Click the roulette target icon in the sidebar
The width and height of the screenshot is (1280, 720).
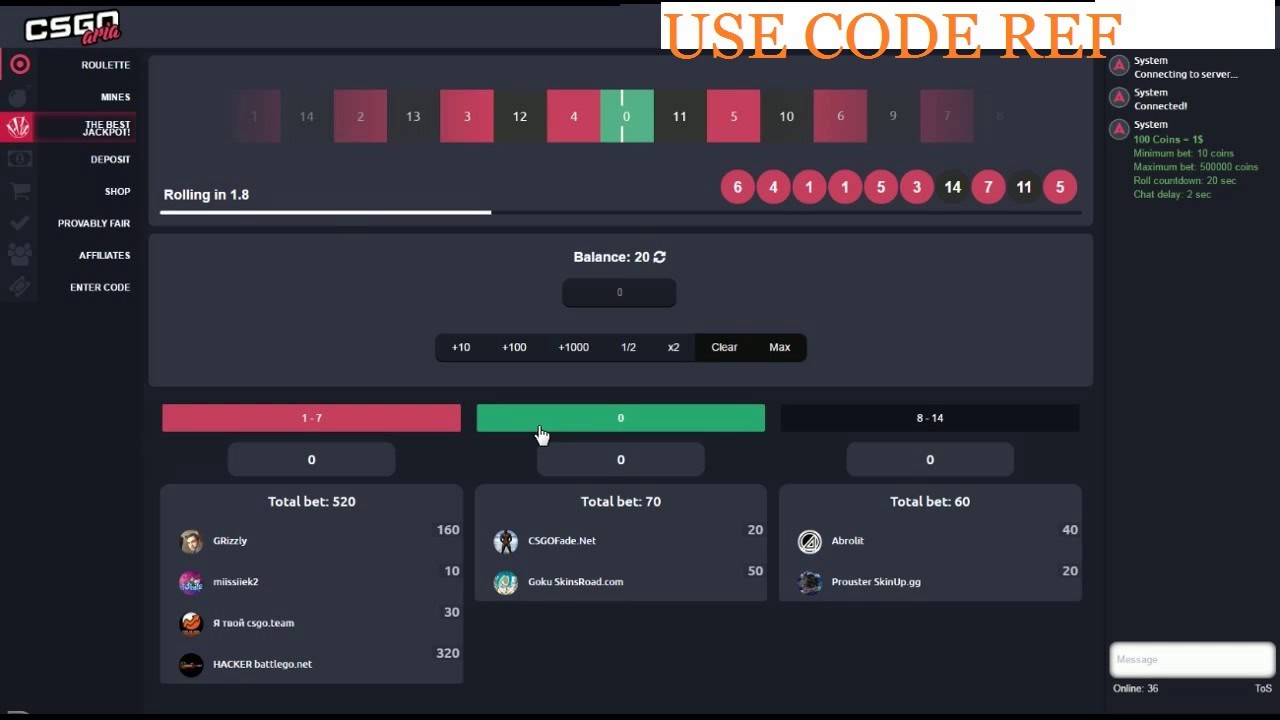tap(19, 65)
